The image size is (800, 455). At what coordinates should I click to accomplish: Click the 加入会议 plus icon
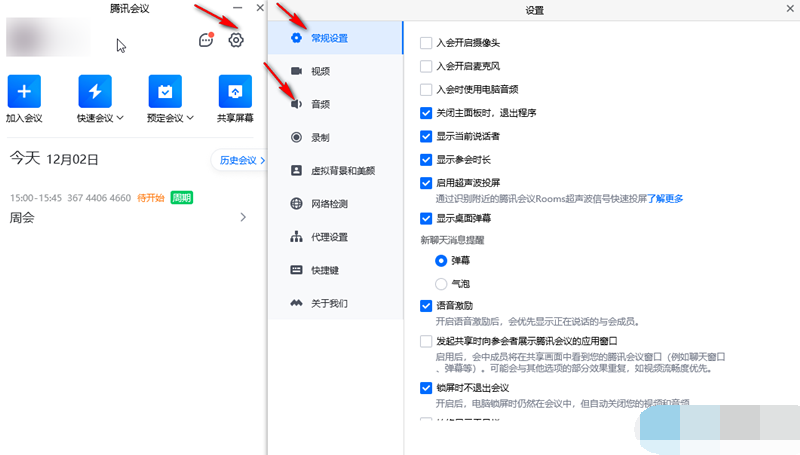pyautogui.click(x=24, y=92)
